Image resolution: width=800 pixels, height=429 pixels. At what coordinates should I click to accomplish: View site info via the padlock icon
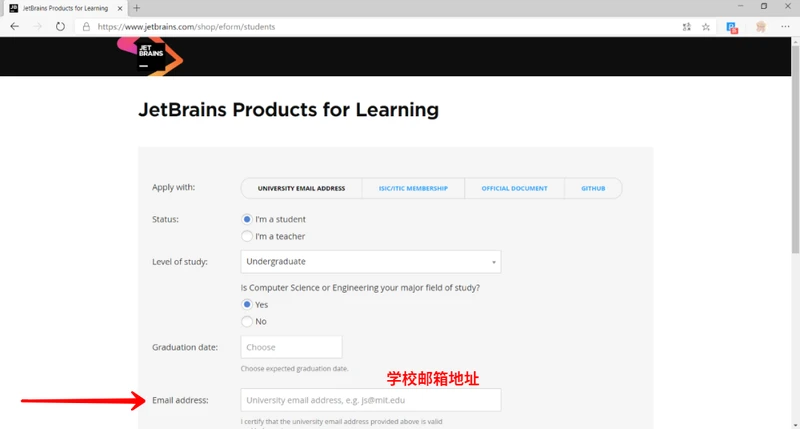(86, 27)
